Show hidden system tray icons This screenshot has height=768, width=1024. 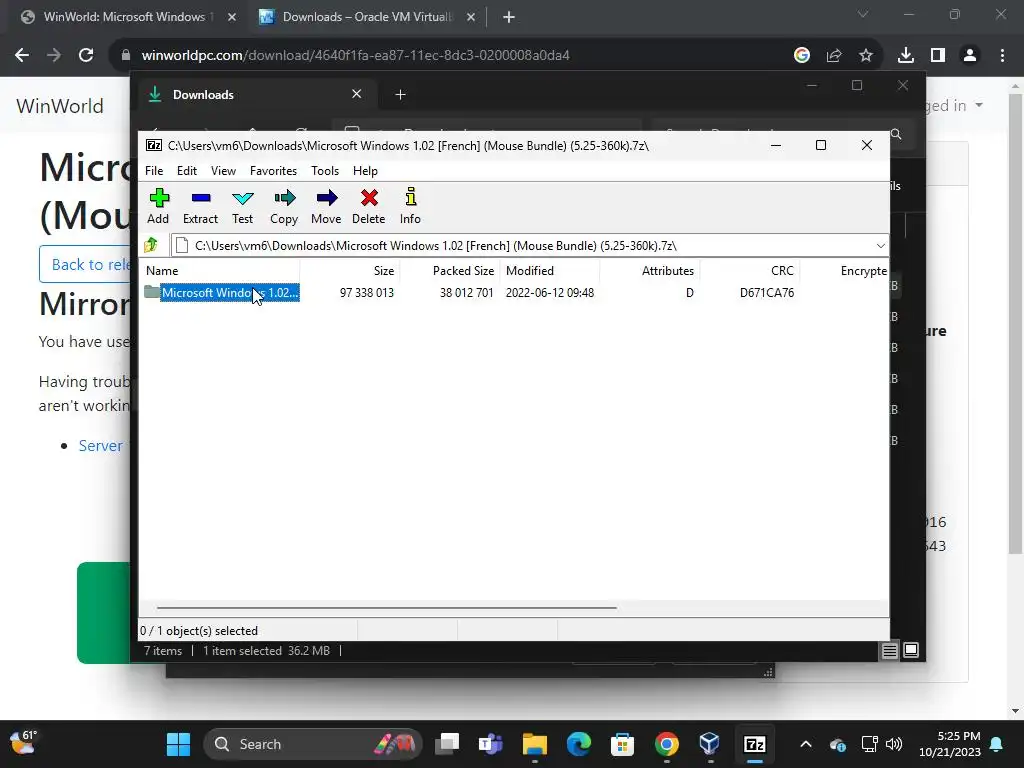point(806,744)
